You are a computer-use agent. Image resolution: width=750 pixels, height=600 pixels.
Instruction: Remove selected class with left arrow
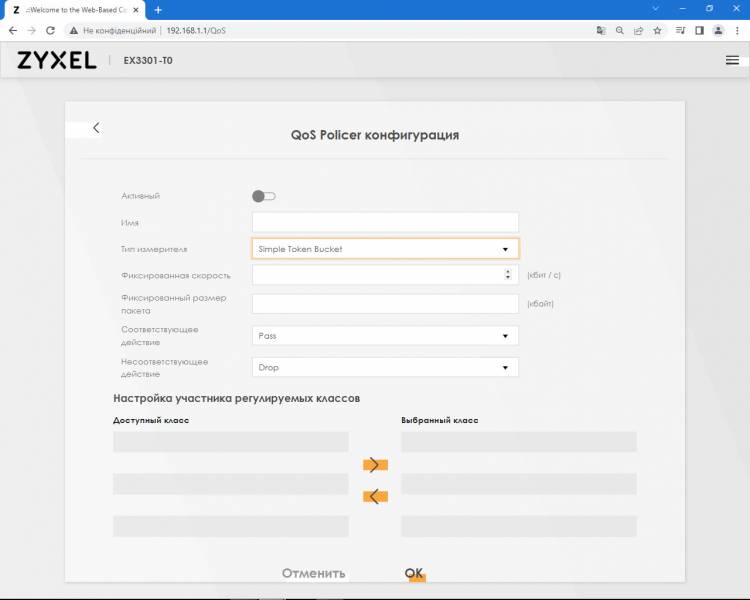click(x=375, y=496)
